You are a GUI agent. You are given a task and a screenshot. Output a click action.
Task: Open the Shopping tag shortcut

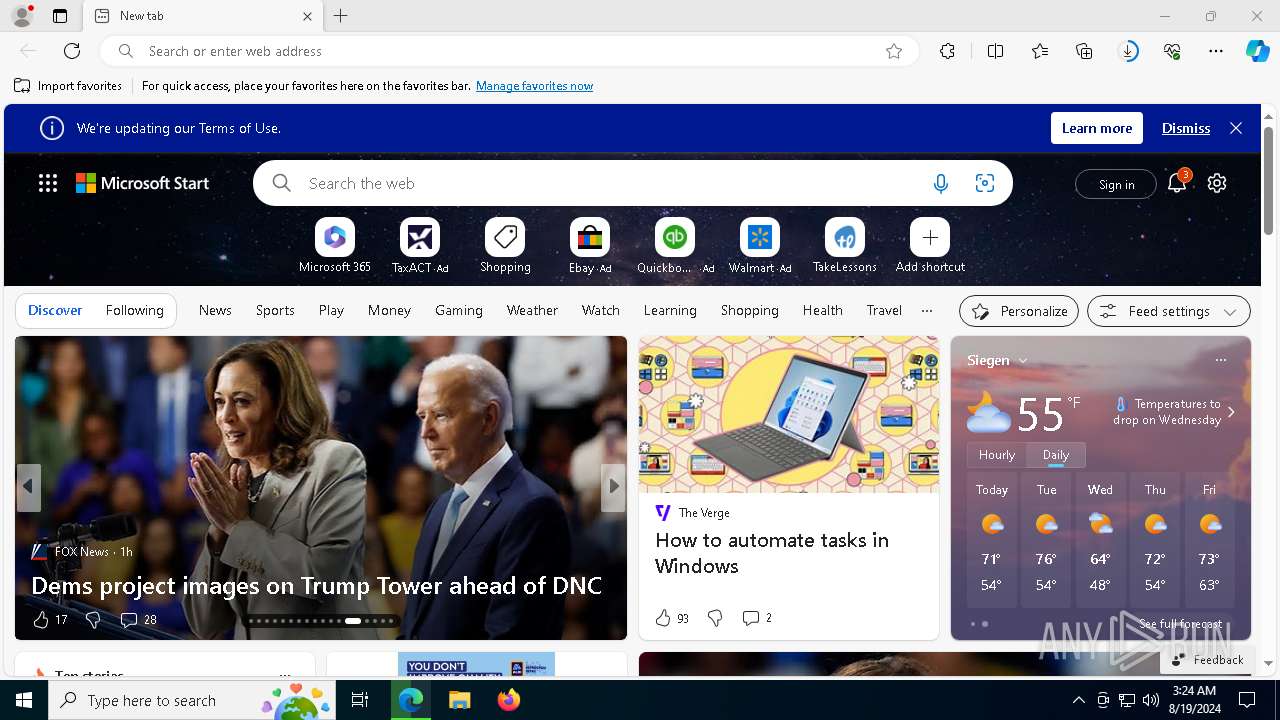505,238
